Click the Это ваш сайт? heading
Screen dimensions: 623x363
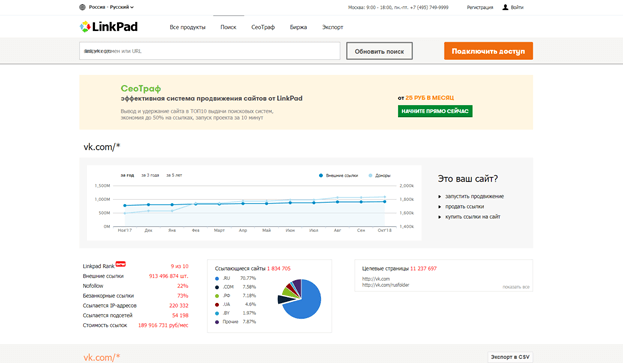click(x=468, y=179)
